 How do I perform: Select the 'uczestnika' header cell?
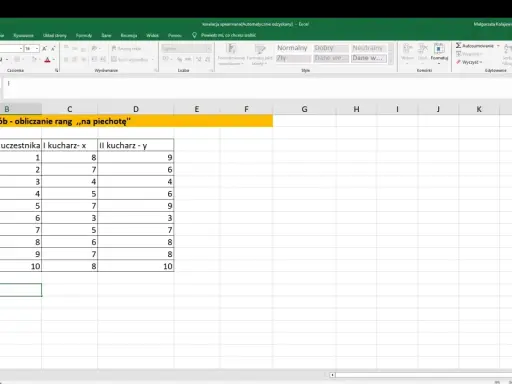point(21,145)
